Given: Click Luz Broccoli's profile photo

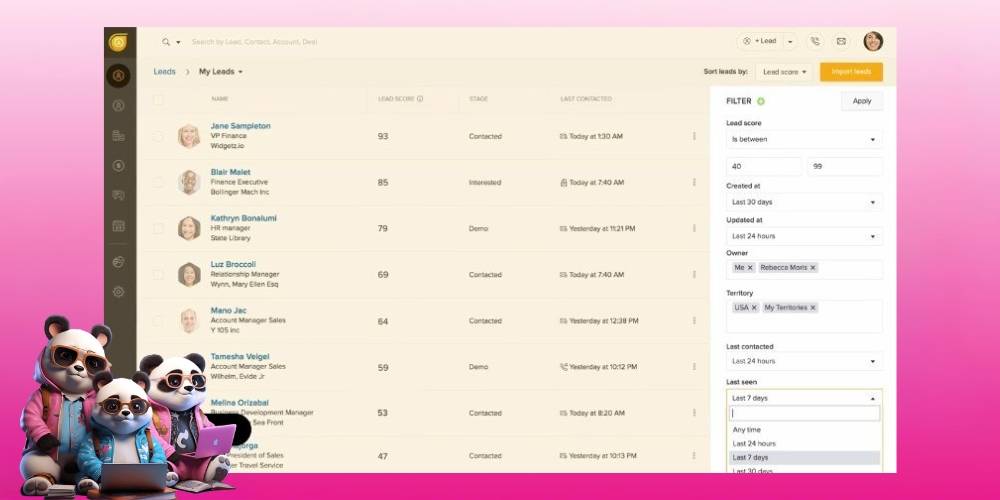Looking at the screenshot, I should point(189,275).
